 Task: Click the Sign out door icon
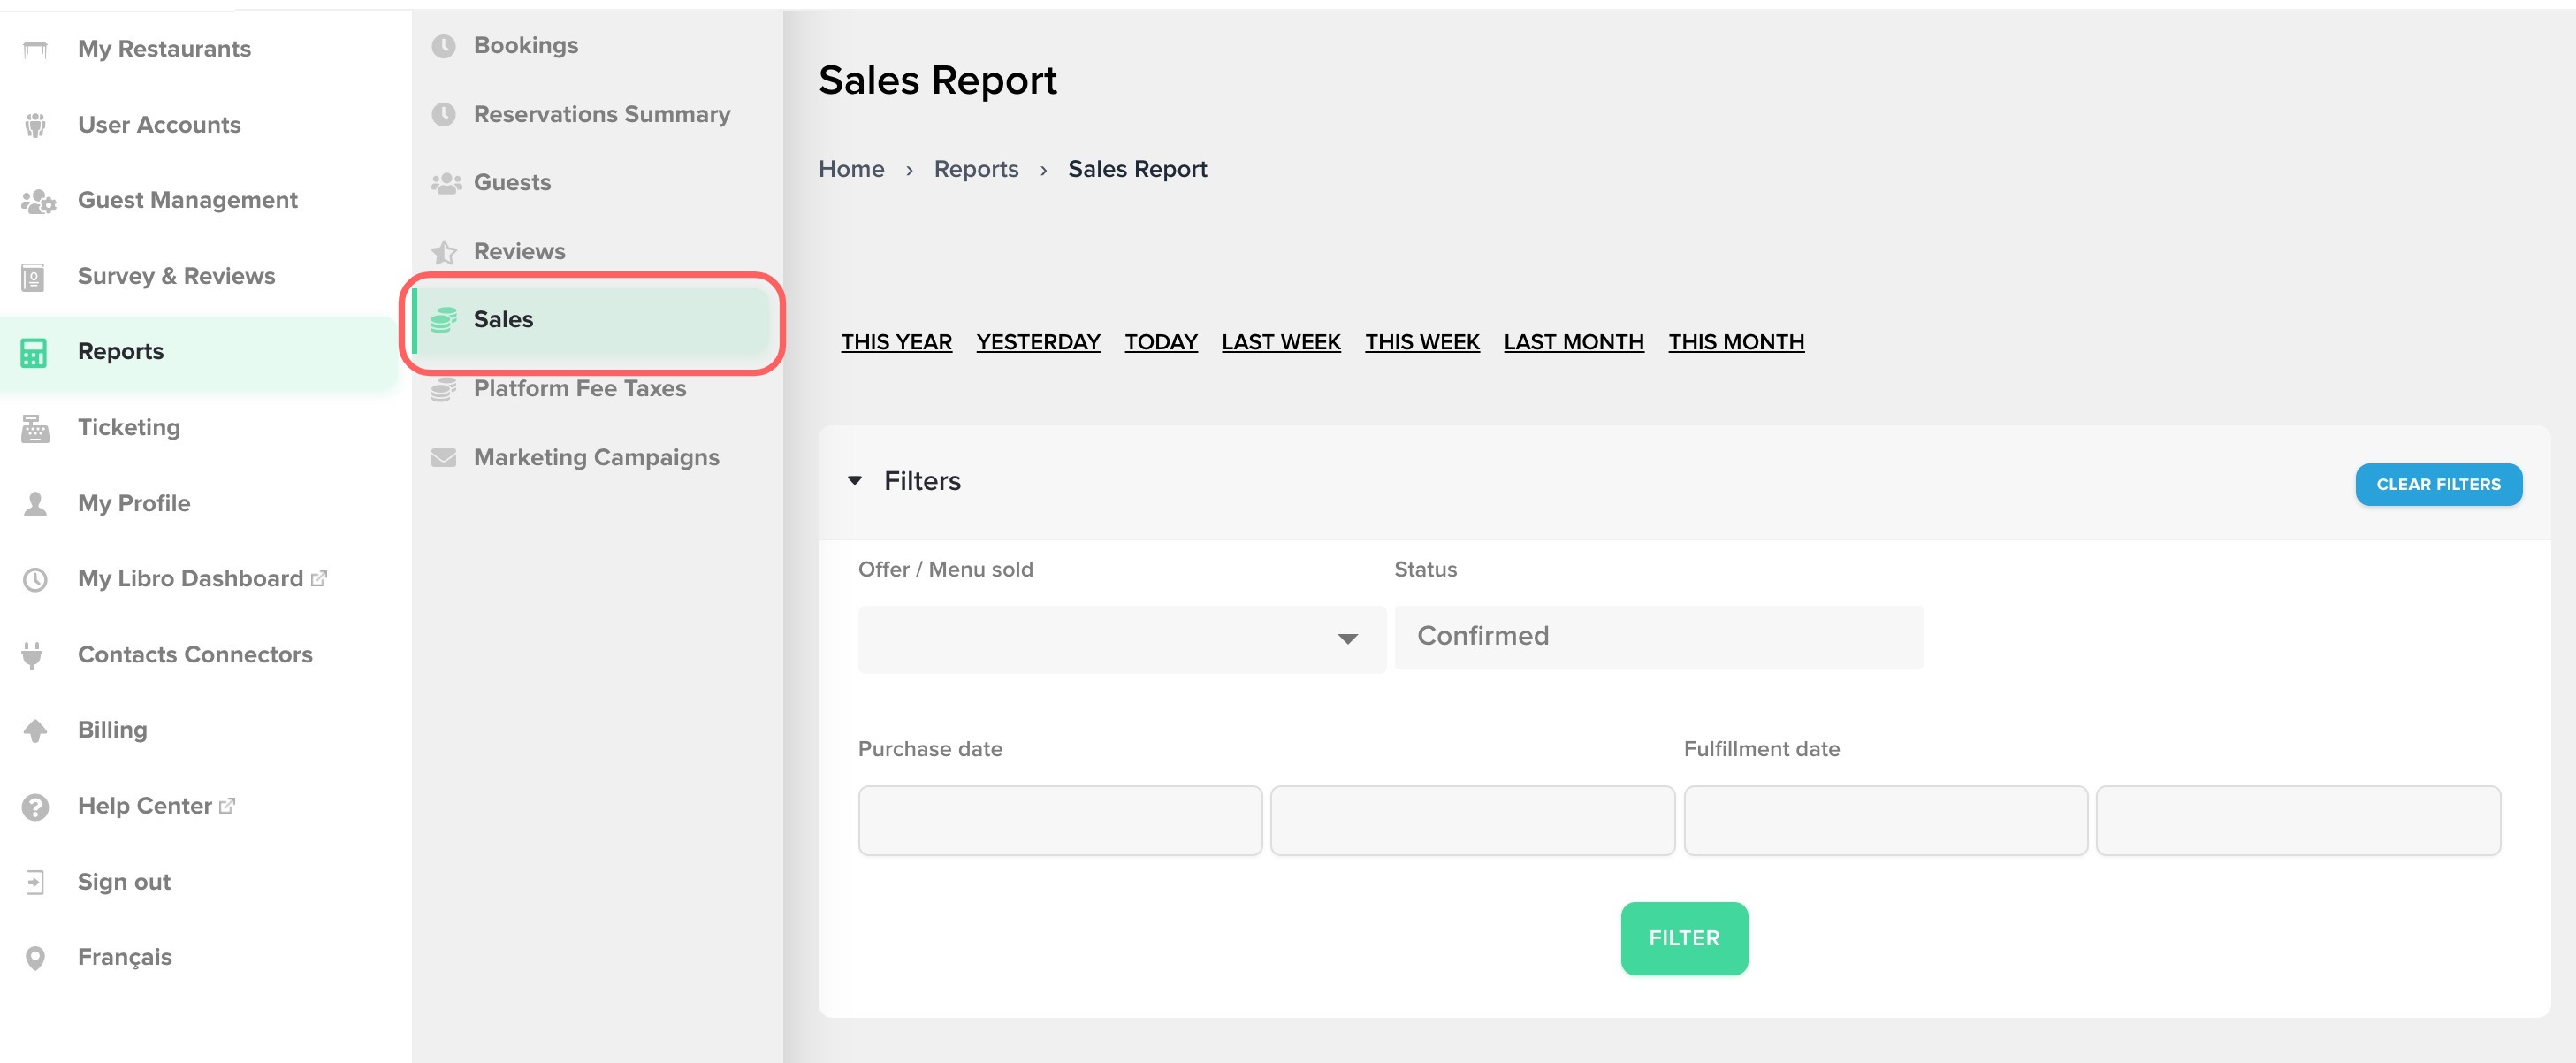pyautogui.click(x=35, y=882)
